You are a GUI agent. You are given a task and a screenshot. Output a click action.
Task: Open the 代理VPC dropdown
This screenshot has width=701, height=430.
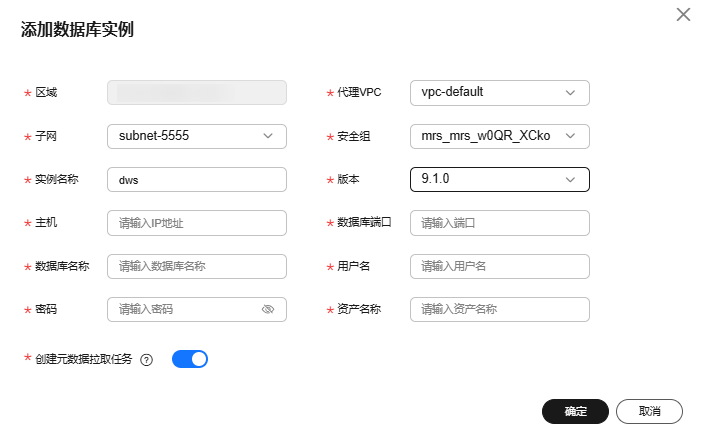pyautogui.click(x=500, y=93)
